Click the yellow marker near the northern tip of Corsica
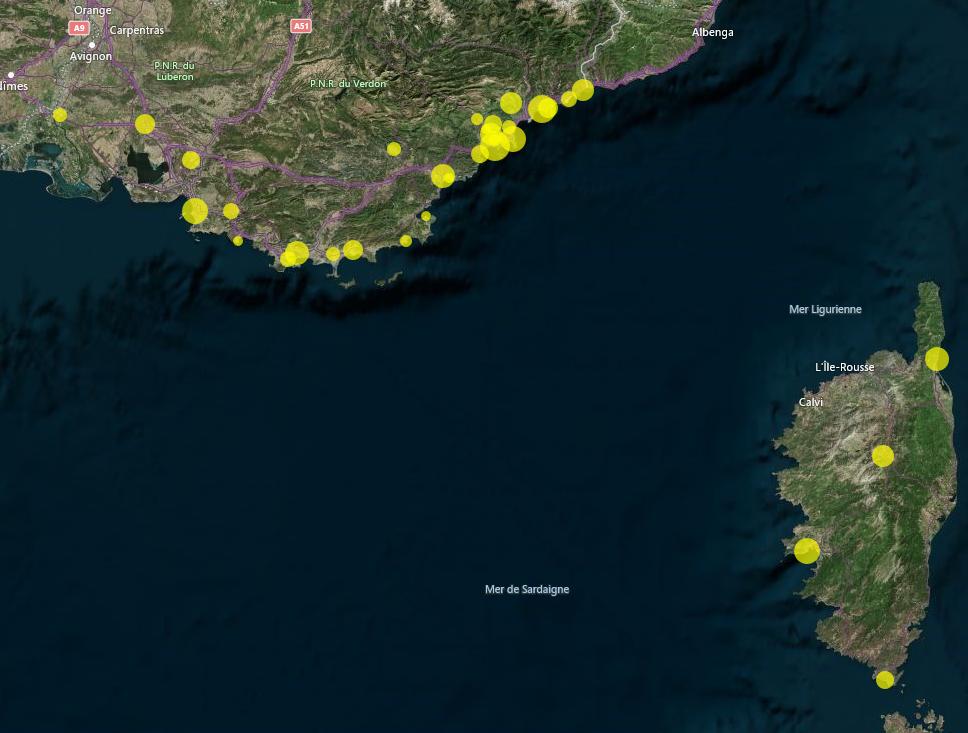Viewport: 968px width, 733px height. pos(936,357)
